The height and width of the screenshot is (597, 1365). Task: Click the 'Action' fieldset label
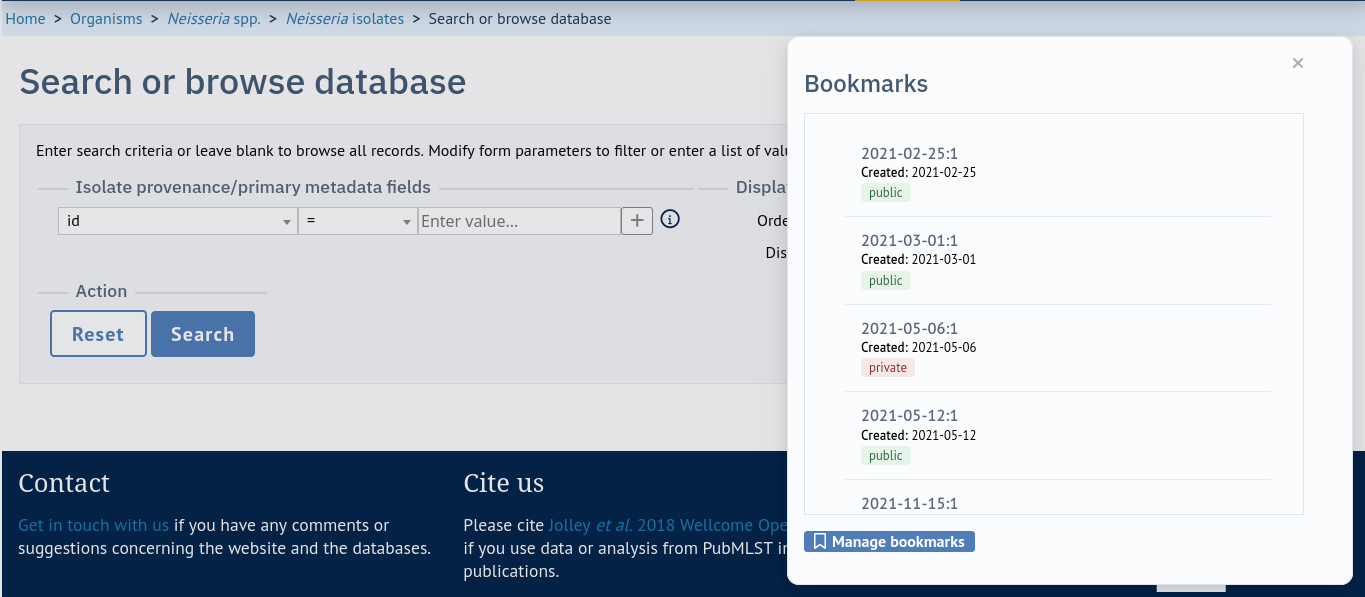click(101, 291)
